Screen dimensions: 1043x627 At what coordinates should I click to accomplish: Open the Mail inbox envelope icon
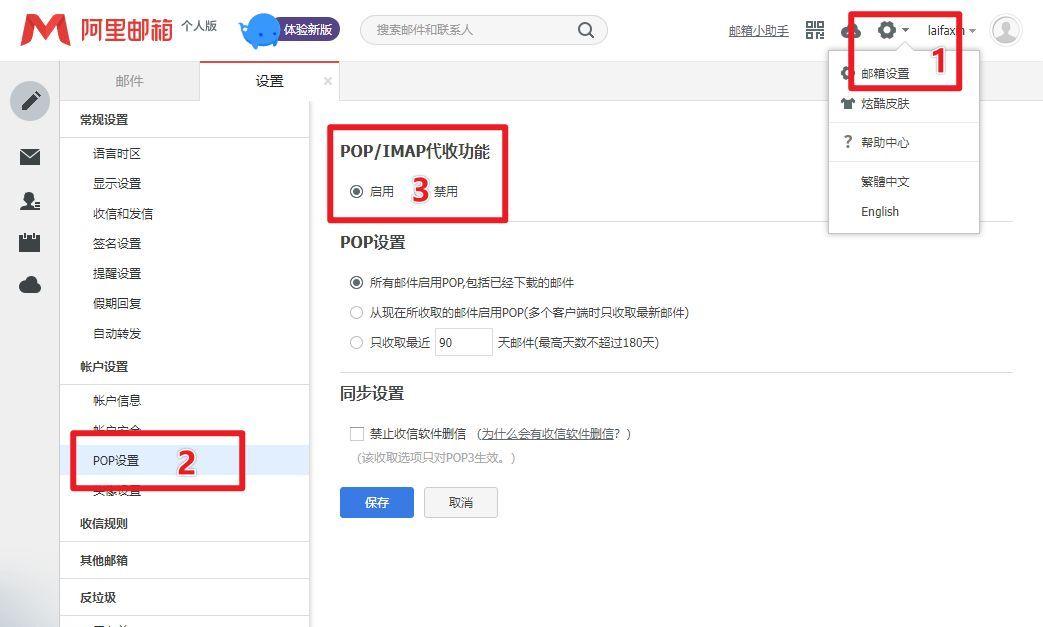click(29, 156)
